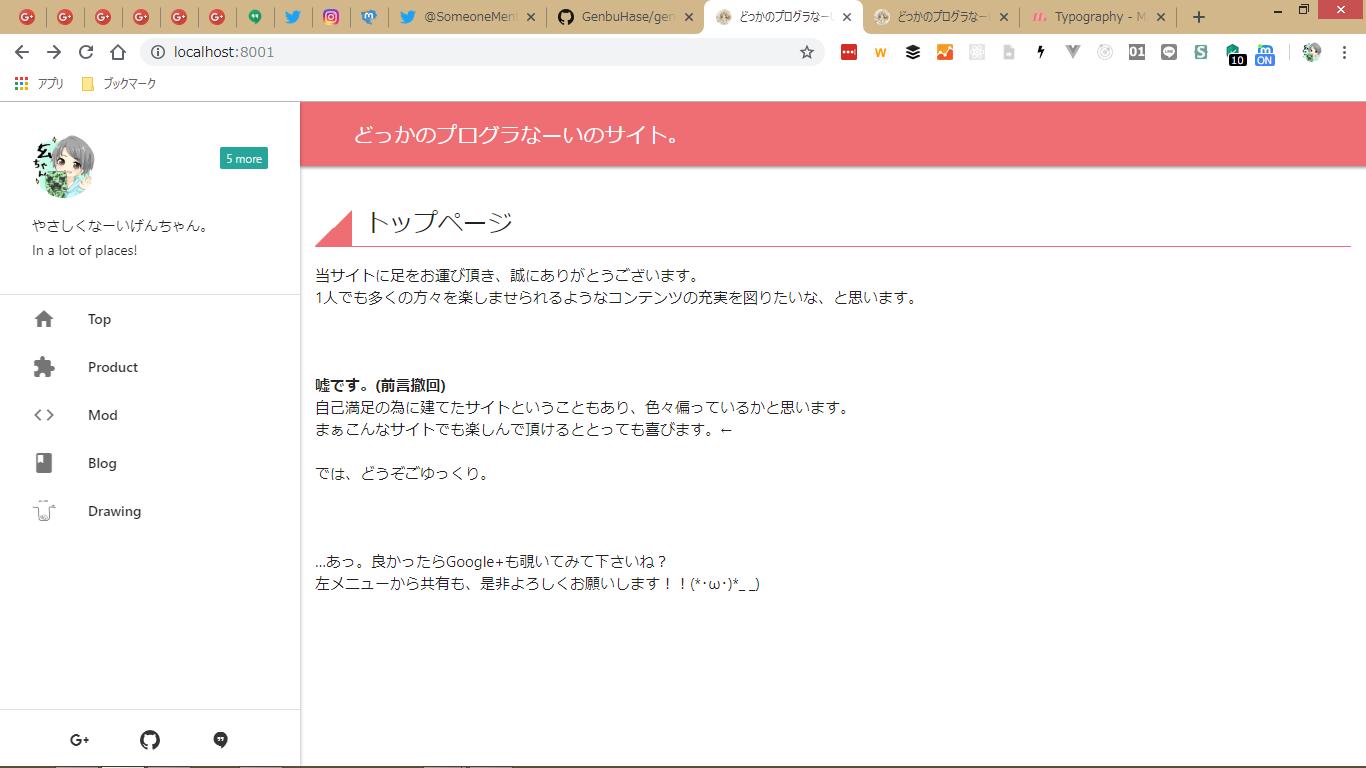Open the GitHub icon in the sidebar footer
Screen dimensions: 1366x768
pos(150,740)
